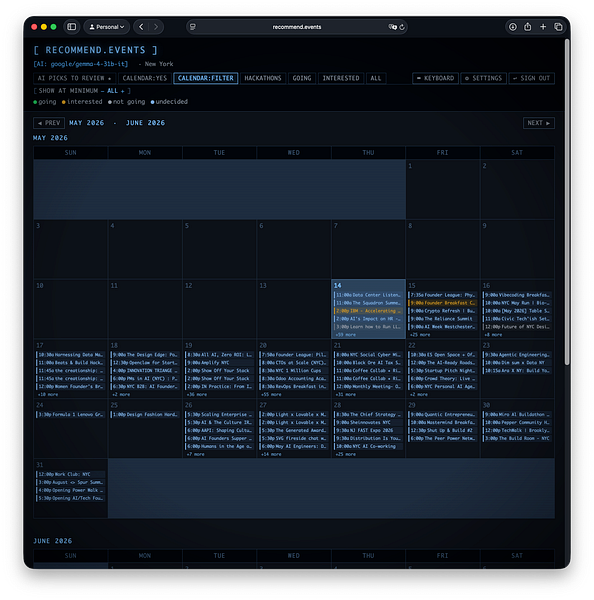This screenshot has width=594, height=600.
Task: Open '3:30p Formula 1 Lenovo Gr..' event
Action: coord(70,415)
